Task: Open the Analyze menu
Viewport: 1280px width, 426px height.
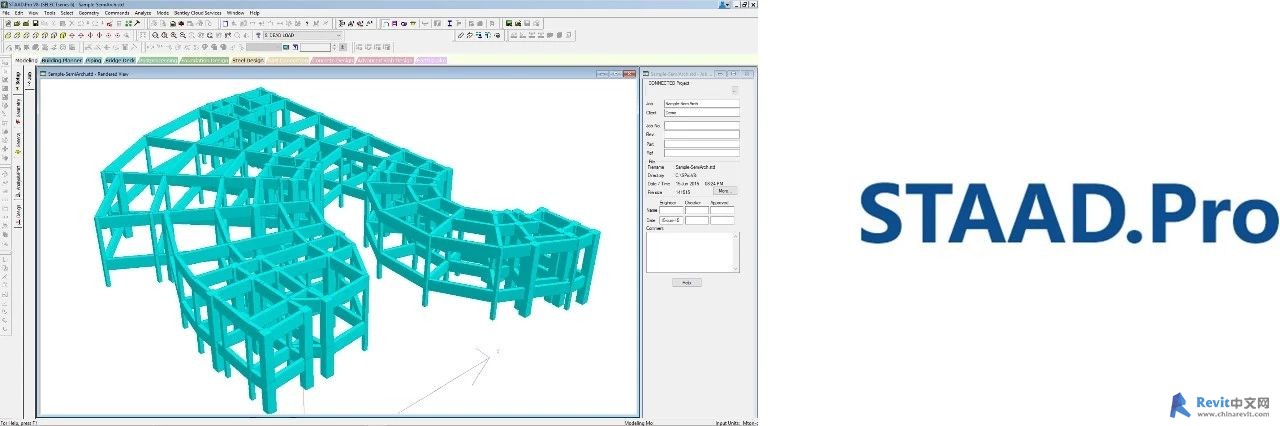Action: (x=143, y=13)
